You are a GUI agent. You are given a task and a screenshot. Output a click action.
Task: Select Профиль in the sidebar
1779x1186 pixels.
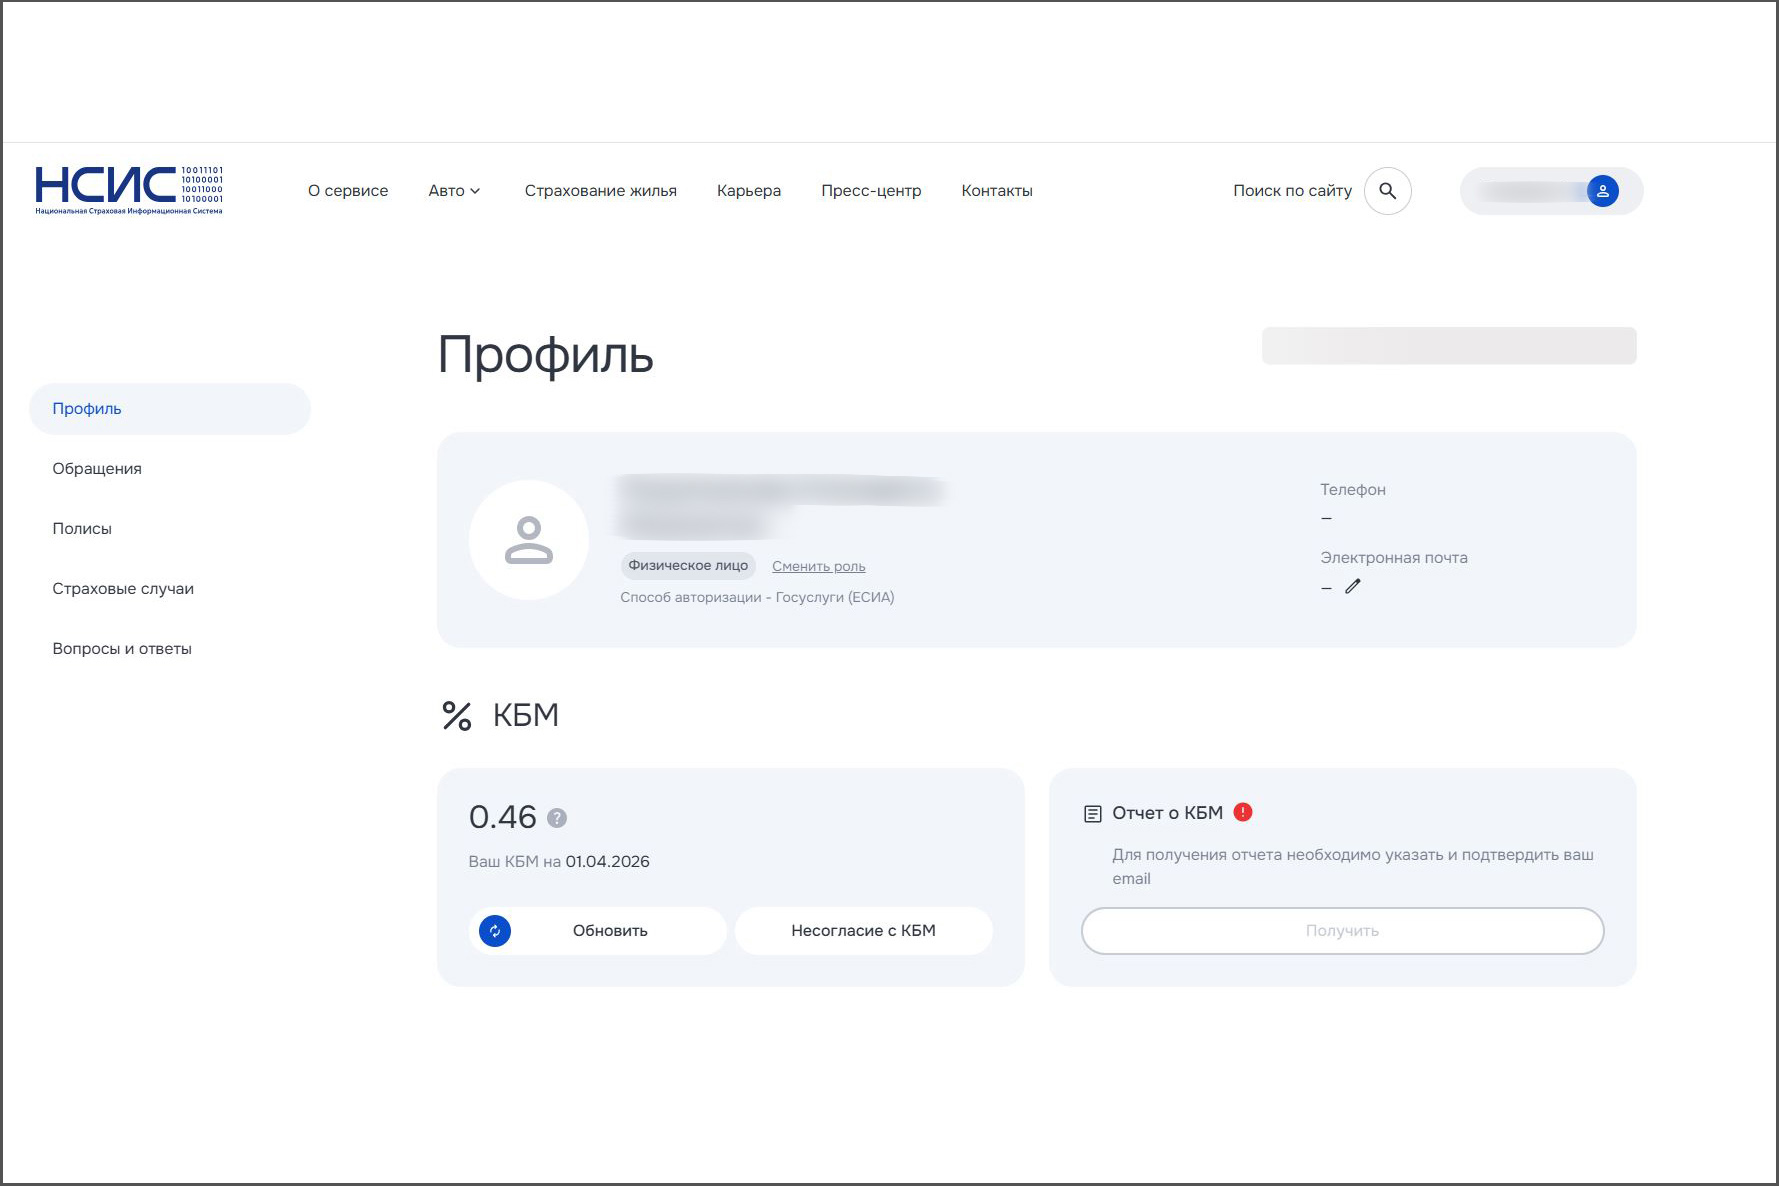[170, 409]
